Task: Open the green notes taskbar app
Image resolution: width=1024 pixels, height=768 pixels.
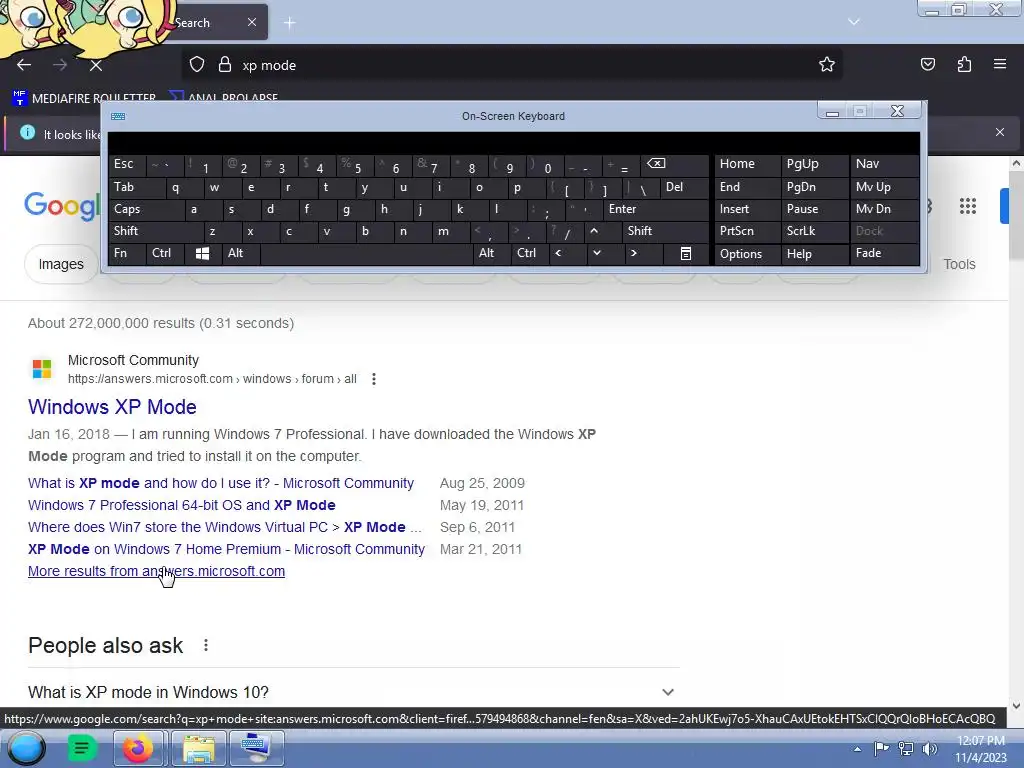Action: pos(81,748)
